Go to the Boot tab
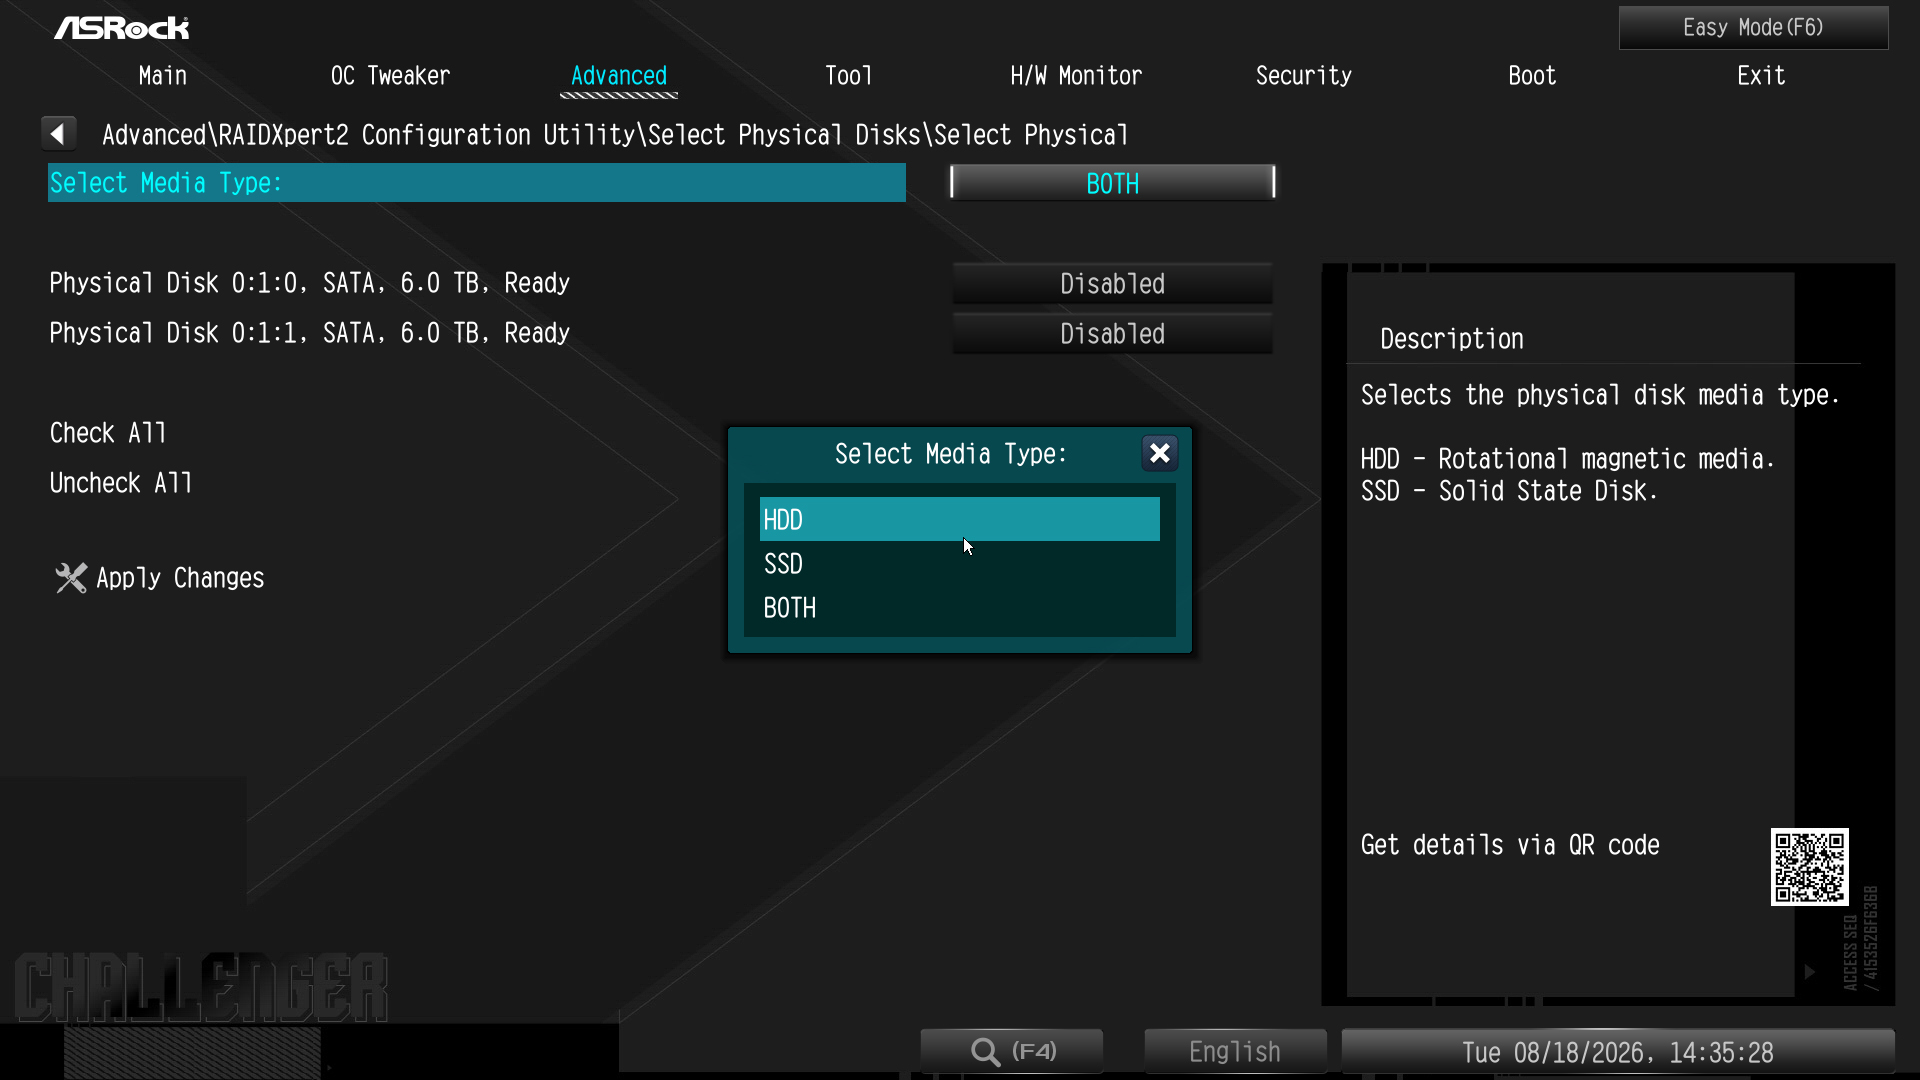 click(x=1532, y=76)
